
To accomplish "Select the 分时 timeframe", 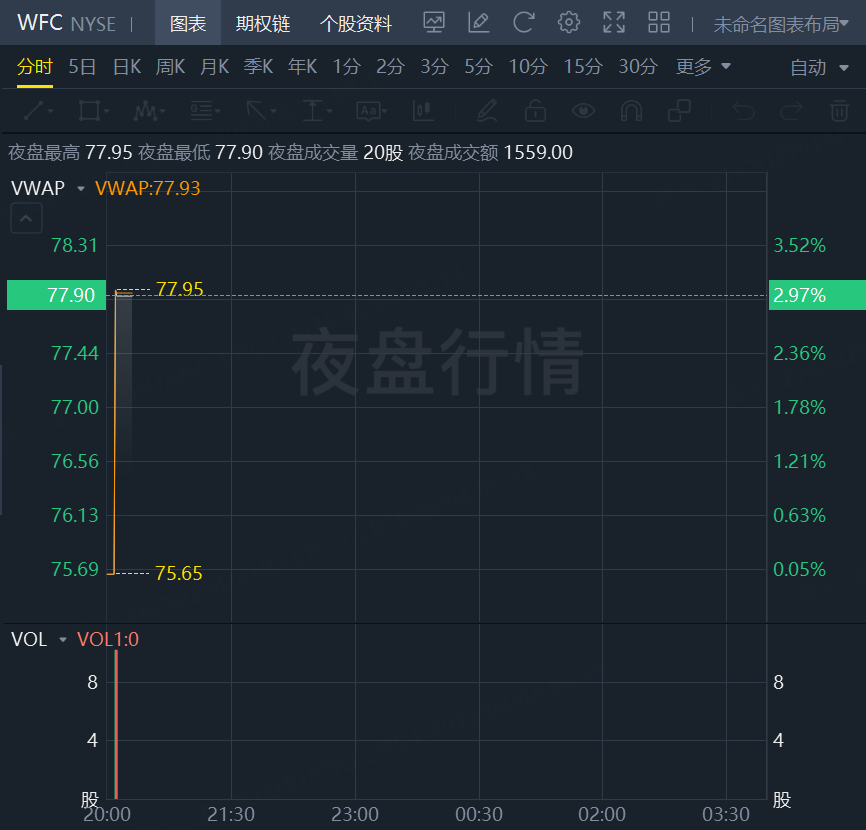I will (35, 67).
